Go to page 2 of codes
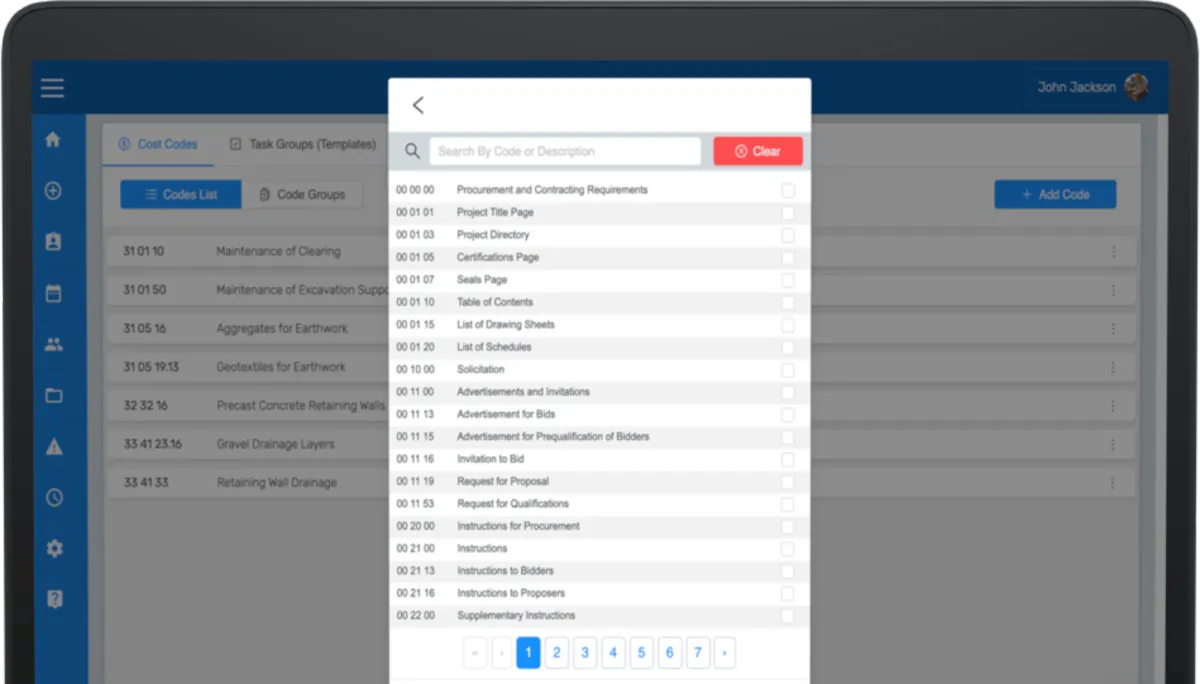The image size is (1200, 684). tap(557, 653)
